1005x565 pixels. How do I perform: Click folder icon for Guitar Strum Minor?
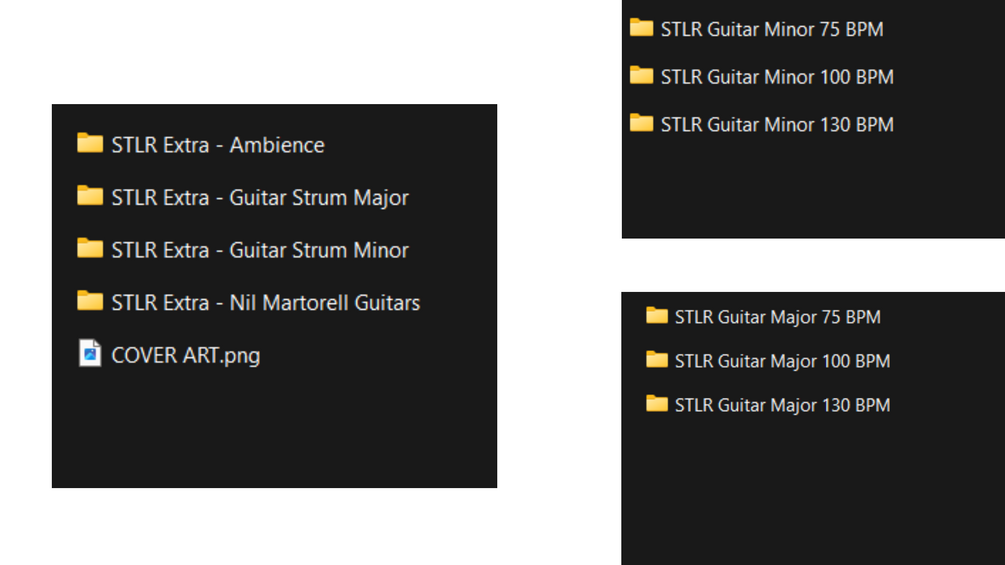click(90, 249)
